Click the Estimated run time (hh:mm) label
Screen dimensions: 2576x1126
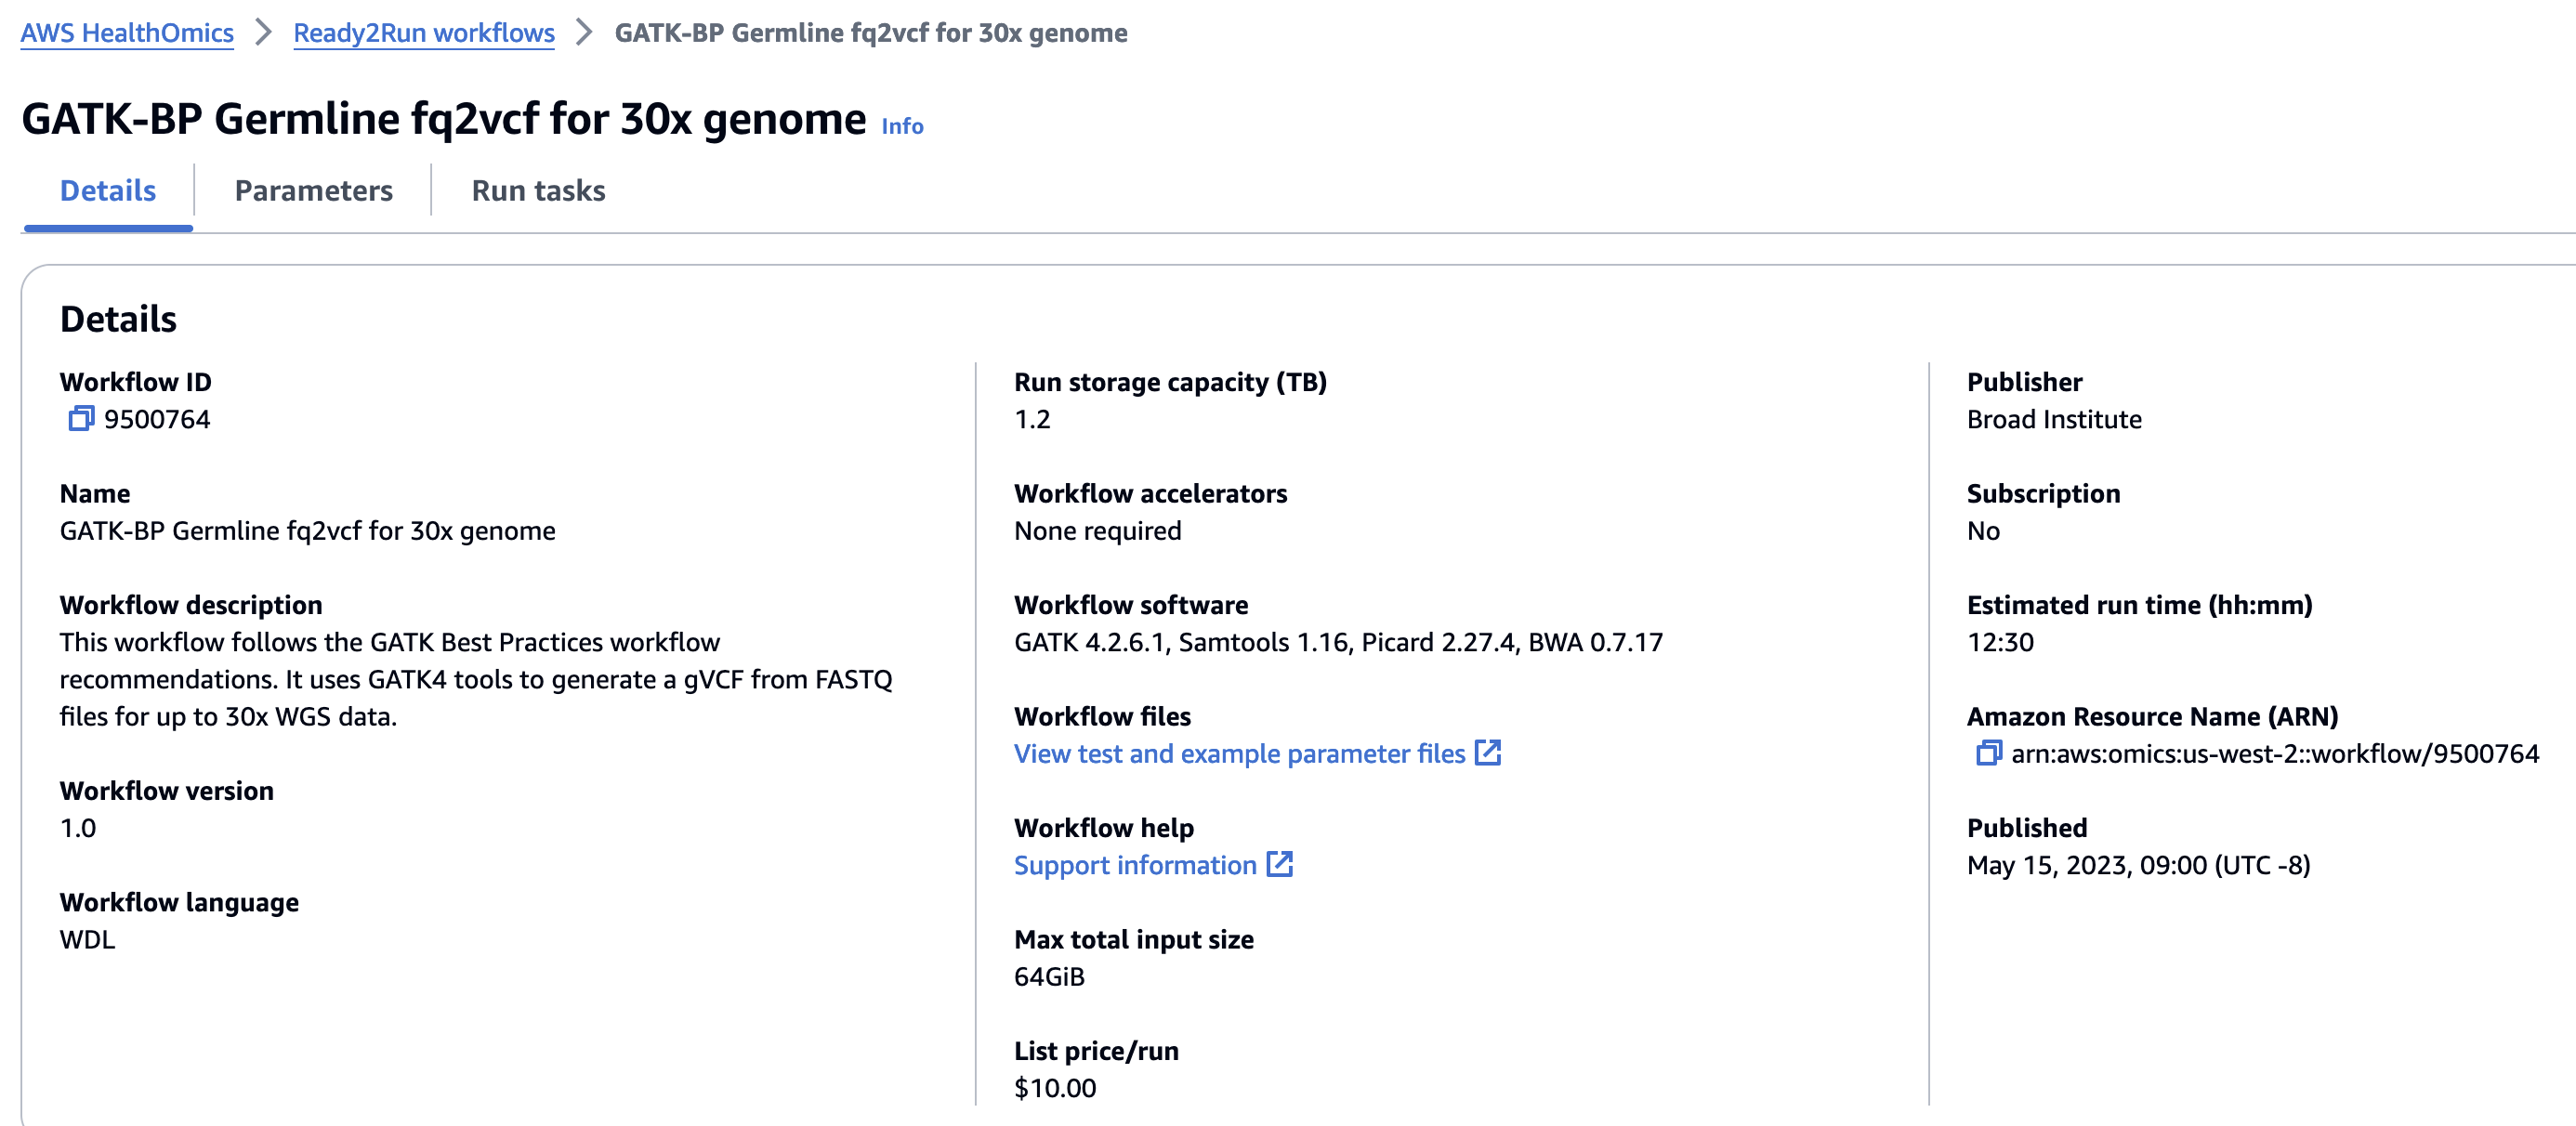click(x=2139, y=605)
